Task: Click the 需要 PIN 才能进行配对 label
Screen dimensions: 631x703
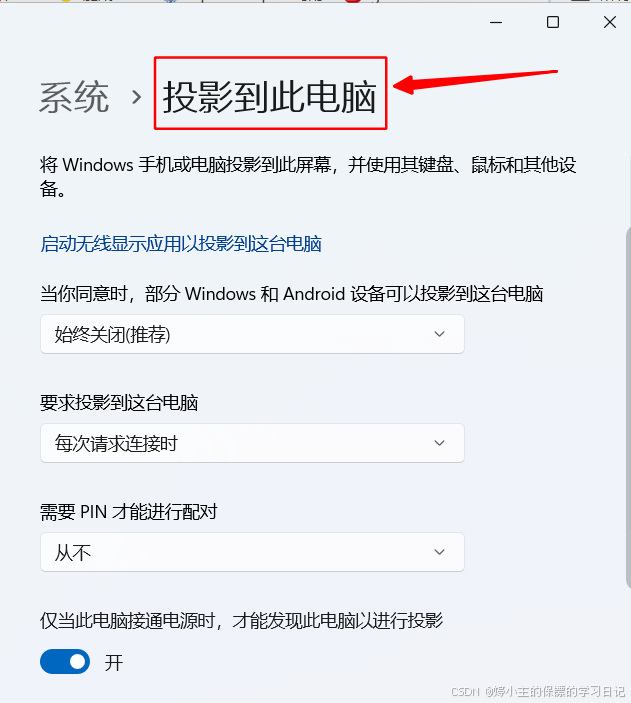Action: pos(128,512)
